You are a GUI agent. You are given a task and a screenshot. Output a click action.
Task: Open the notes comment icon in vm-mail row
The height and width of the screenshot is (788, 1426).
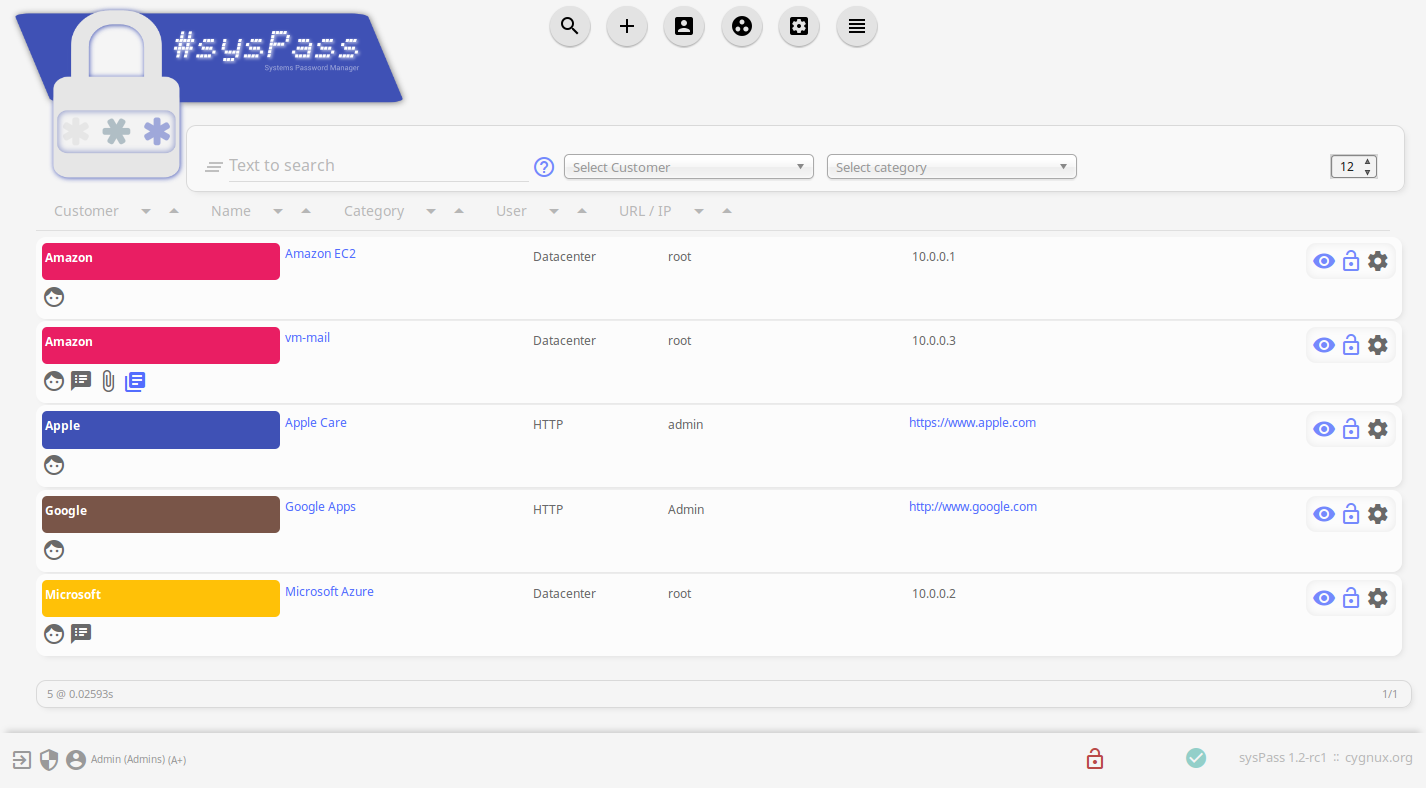pyautogui.click(x=81, y=381)
